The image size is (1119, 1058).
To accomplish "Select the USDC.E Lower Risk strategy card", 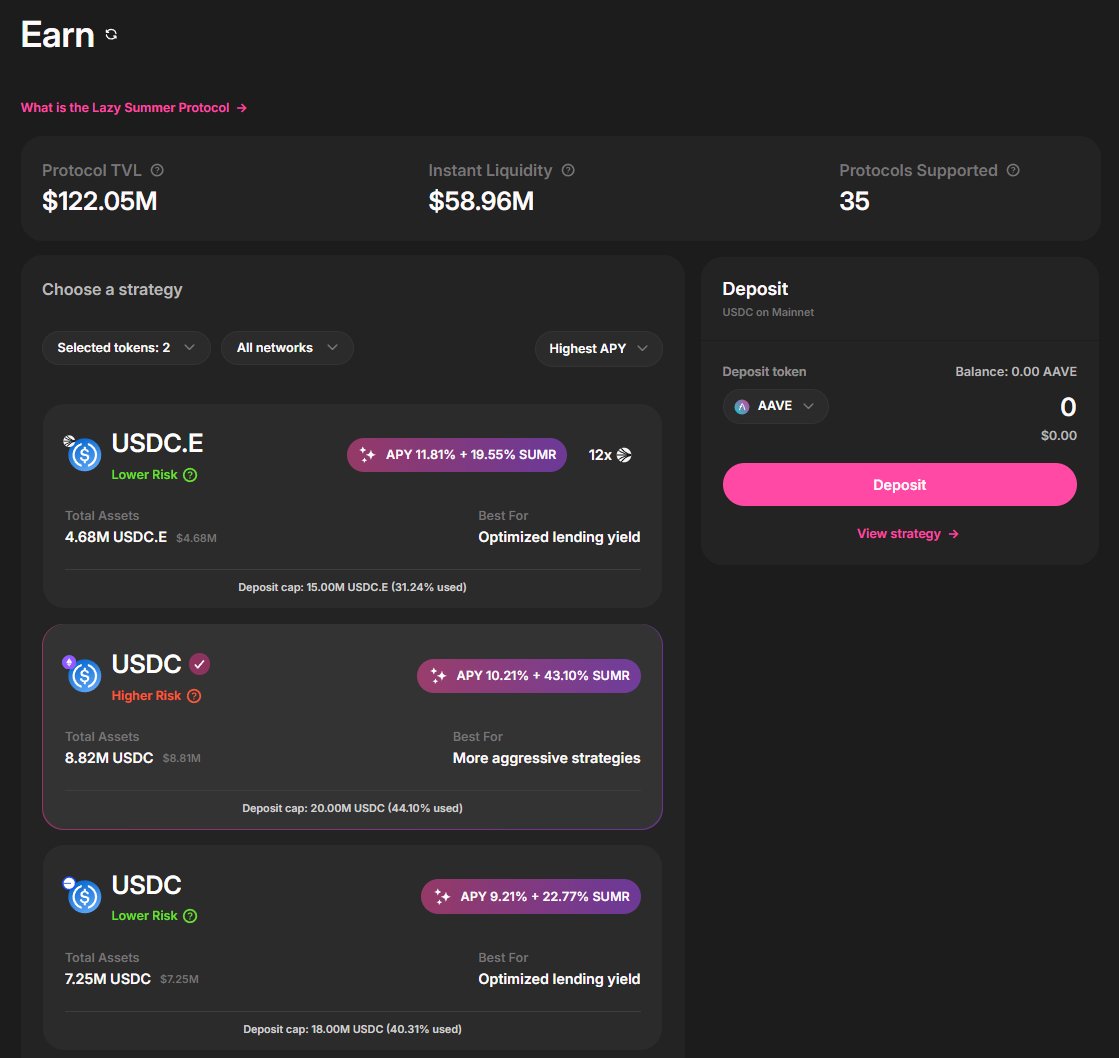I will 353,506.
